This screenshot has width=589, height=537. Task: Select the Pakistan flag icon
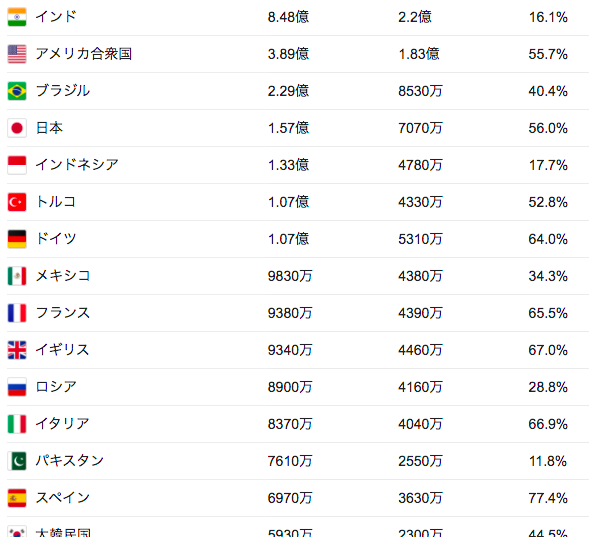click(17, 461)
